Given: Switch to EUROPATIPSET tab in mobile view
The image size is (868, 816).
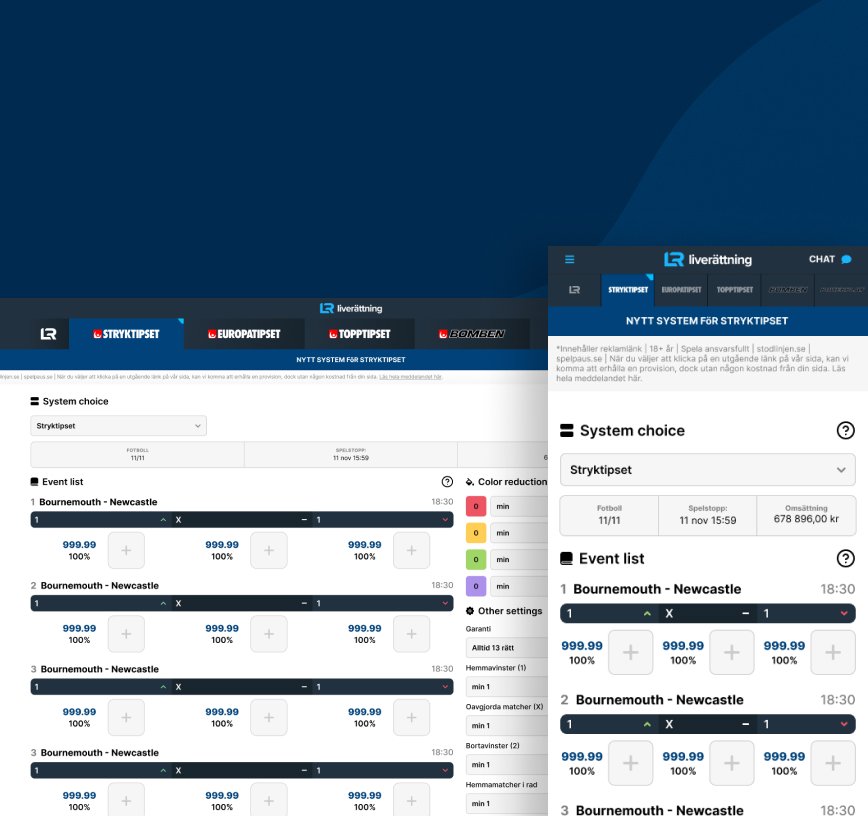Looking at the screenshot, I should click(681, 290).
